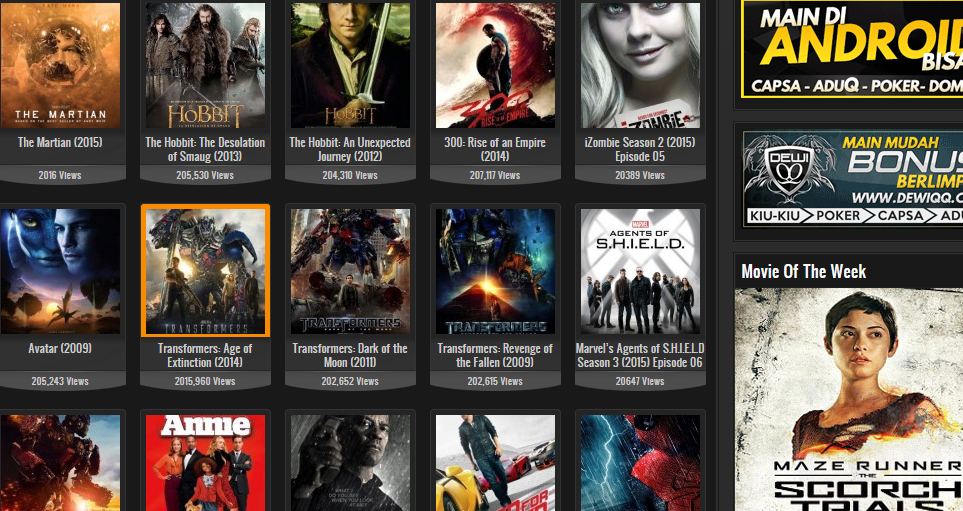Screen dimensions: 963x511
Task: Open The Hobbit Unexpected Journey poster
Action: point(350,65)
